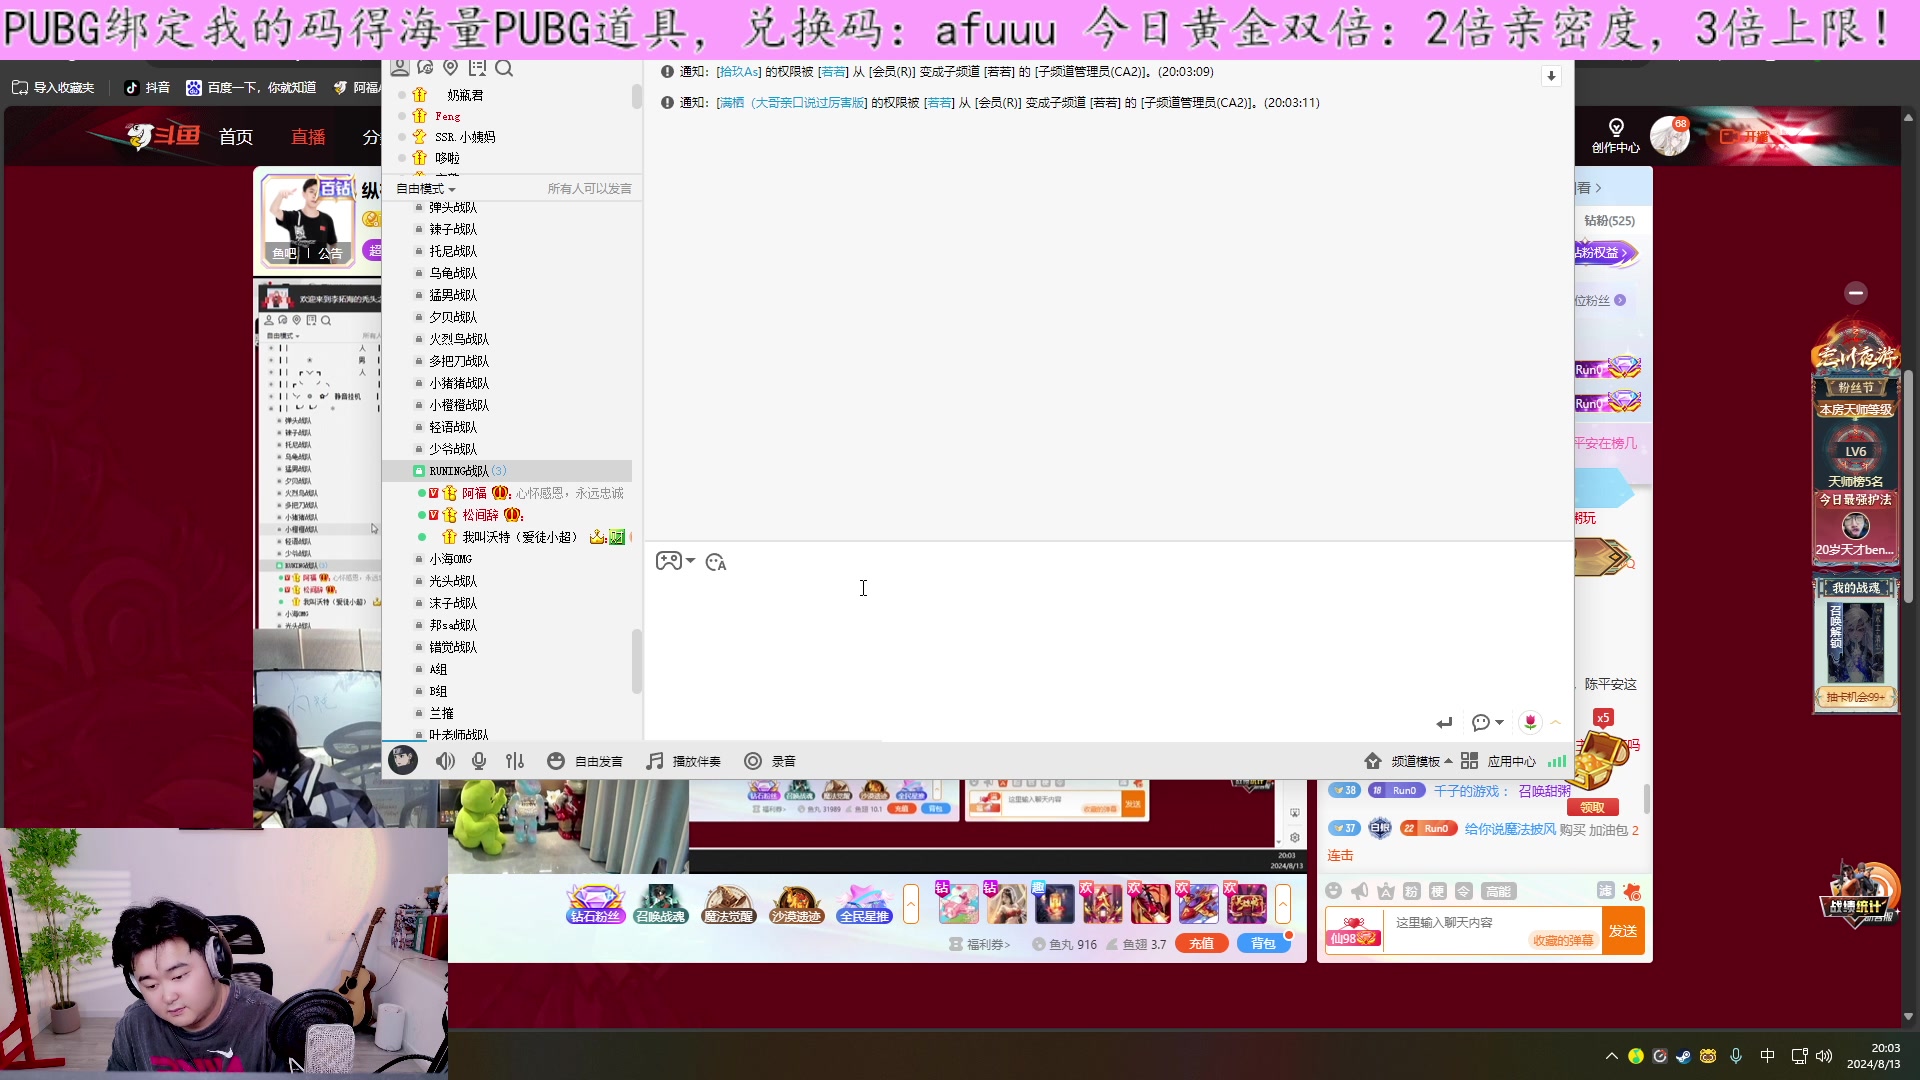1920x1080 pixels.
Task: Toggle the speaker mute icon
Action: 445,761
